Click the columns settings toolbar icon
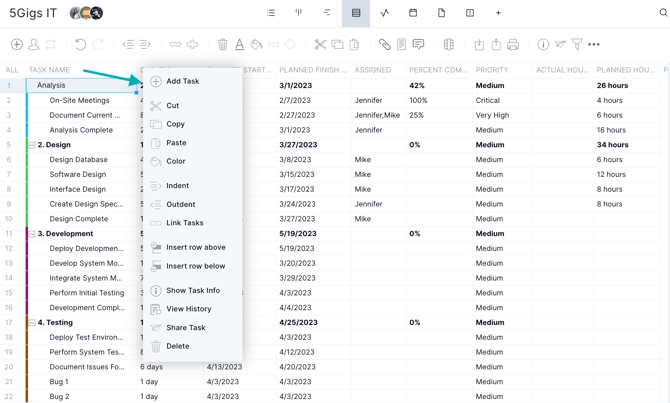Viewport: 670px width, 403px height. [x=449, y=44]
